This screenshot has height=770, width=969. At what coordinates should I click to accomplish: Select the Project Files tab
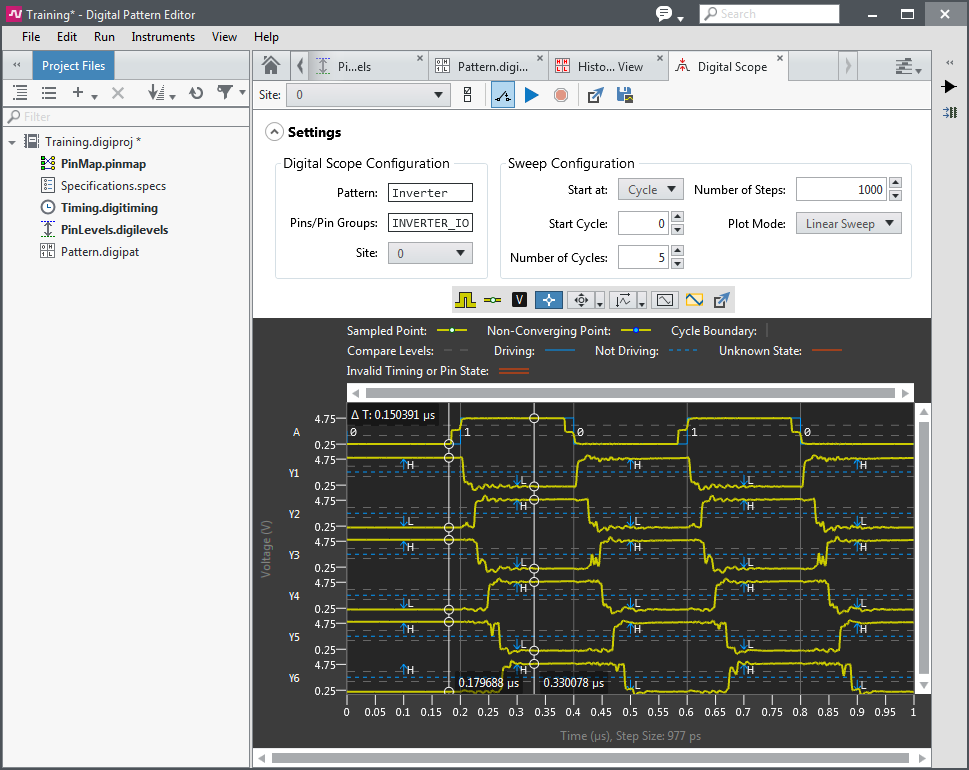coord(74,66)
